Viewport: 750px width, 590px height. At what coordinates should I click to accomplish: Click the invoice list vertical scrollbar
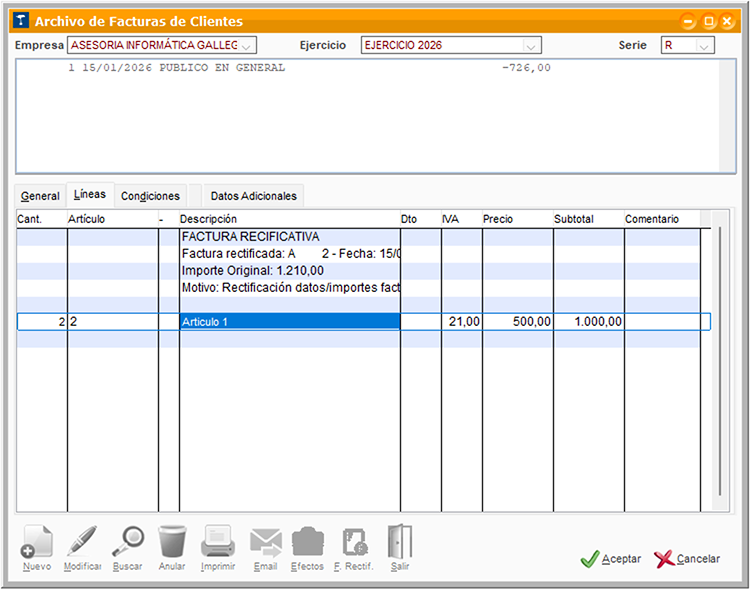[727, 116]
